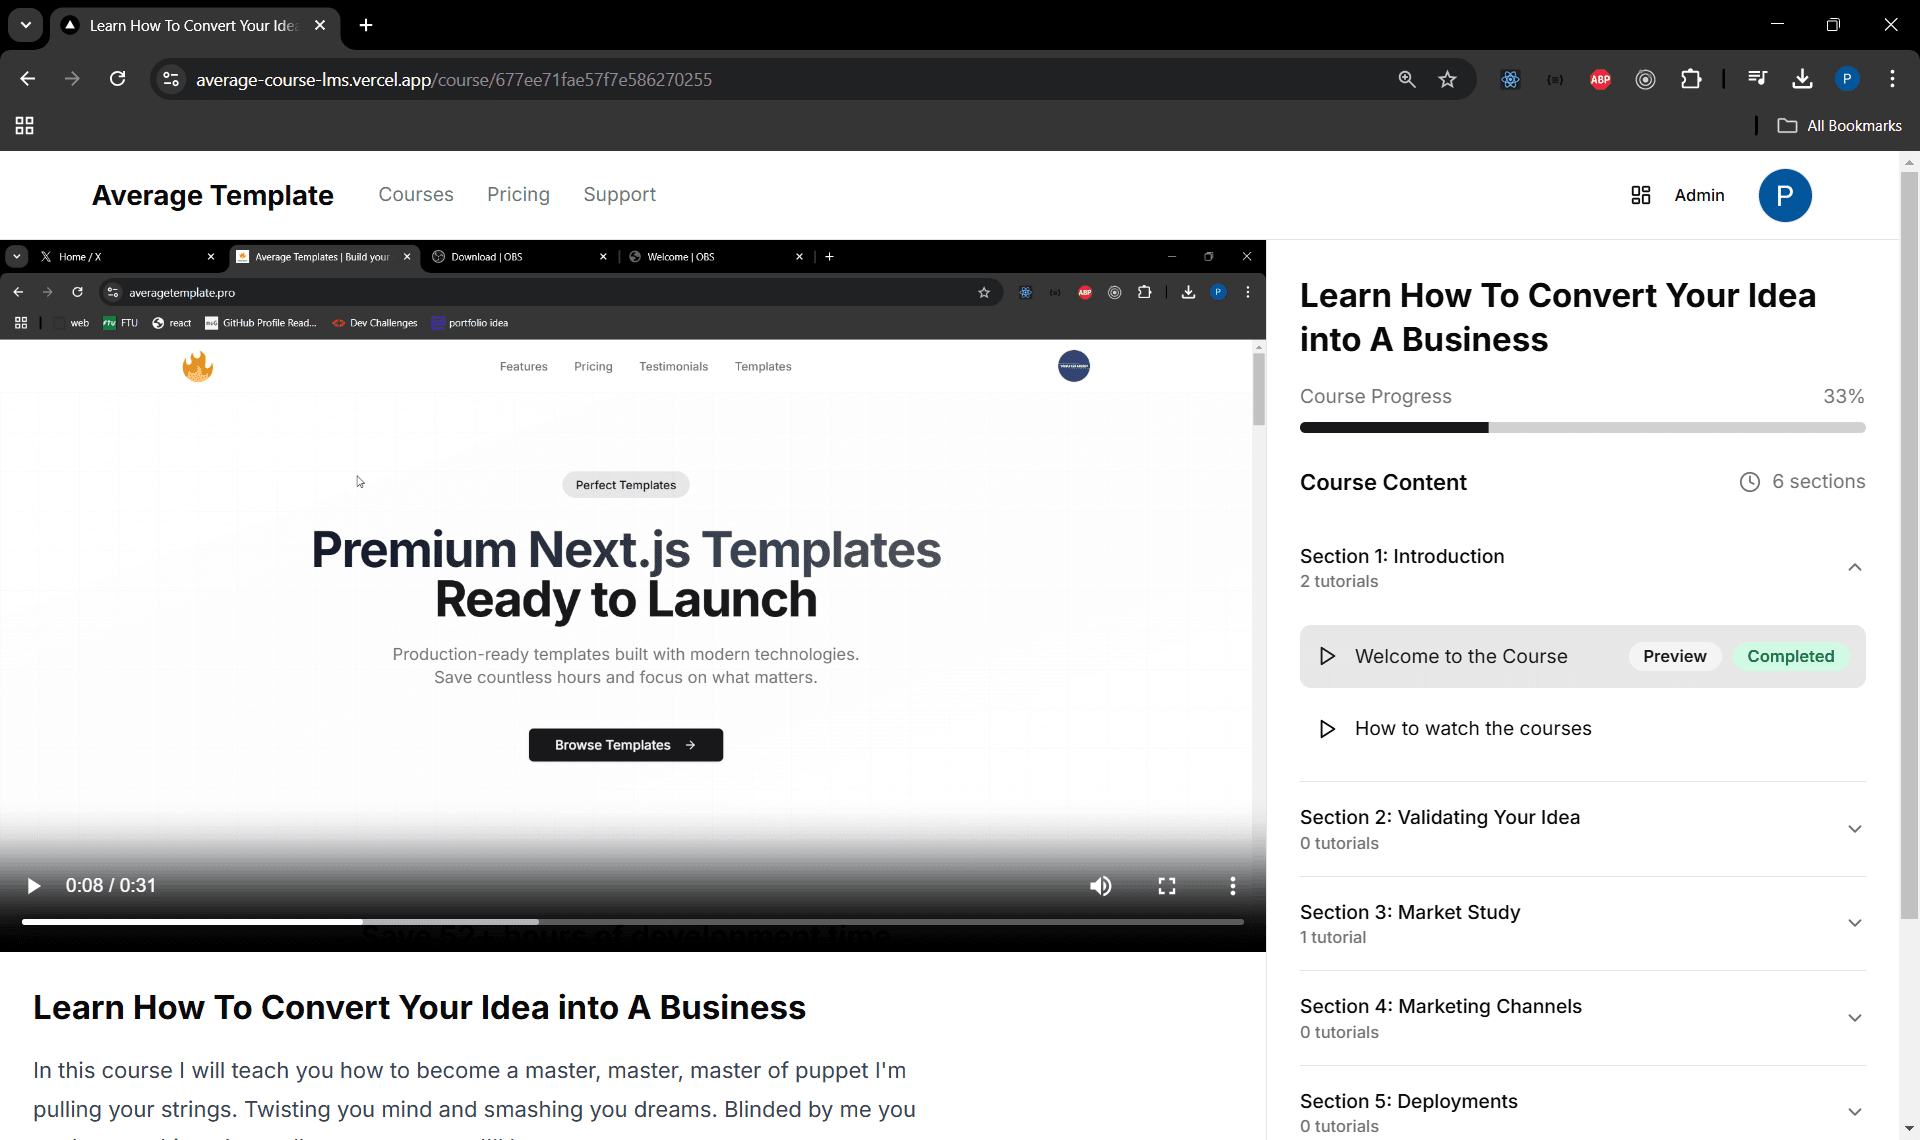Click the browser back arrow
1920x1140 pixels.
pyautogui.click(x=27, y=79)
